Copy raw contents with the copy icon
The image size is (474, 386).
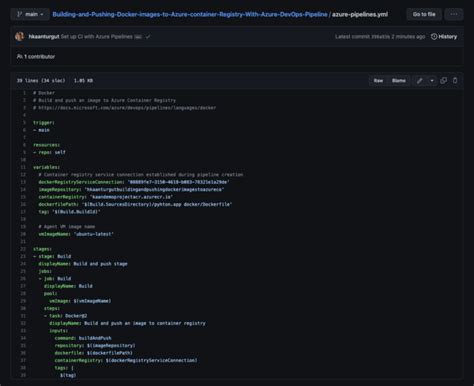(x=443, y=81)
